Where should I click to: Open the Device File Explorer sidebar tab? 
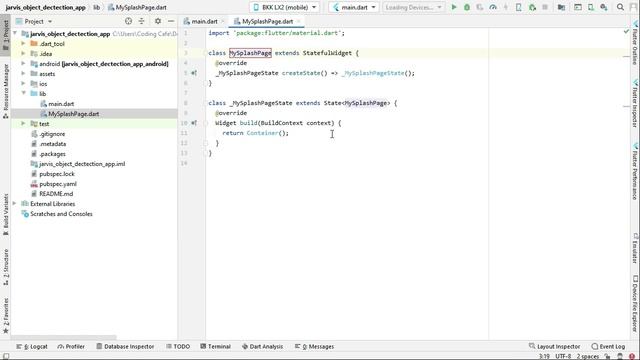point(635,304)
